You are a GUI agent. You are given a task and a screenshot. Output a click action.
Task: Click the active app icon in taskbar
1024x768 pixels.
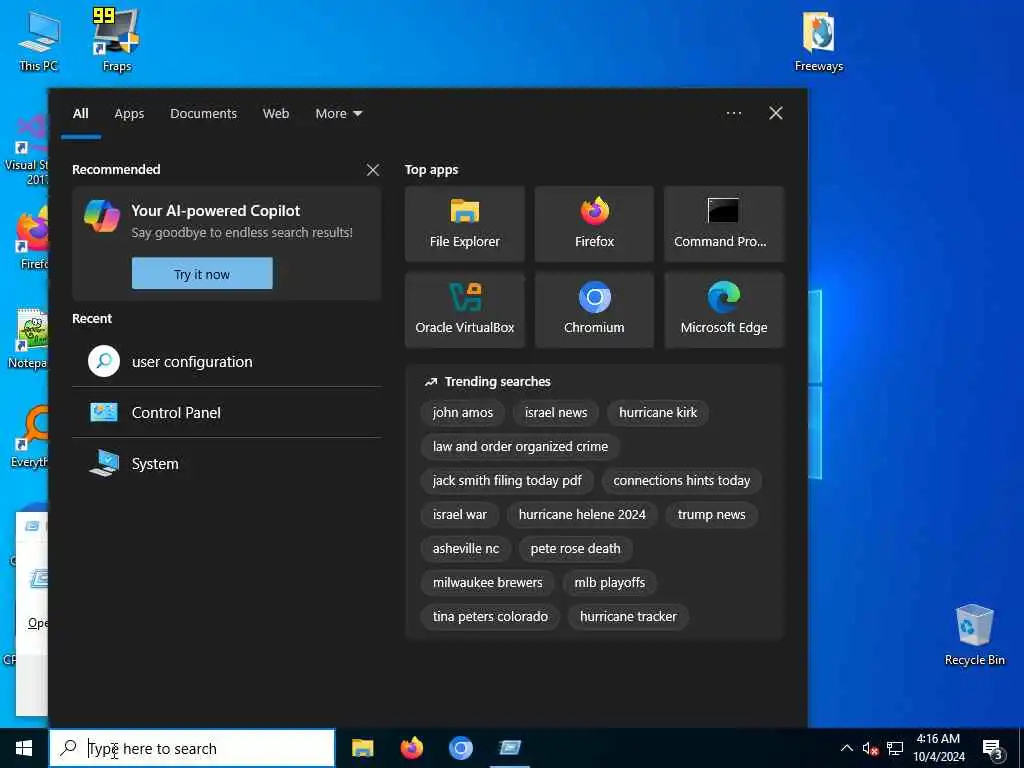(509, 748)
